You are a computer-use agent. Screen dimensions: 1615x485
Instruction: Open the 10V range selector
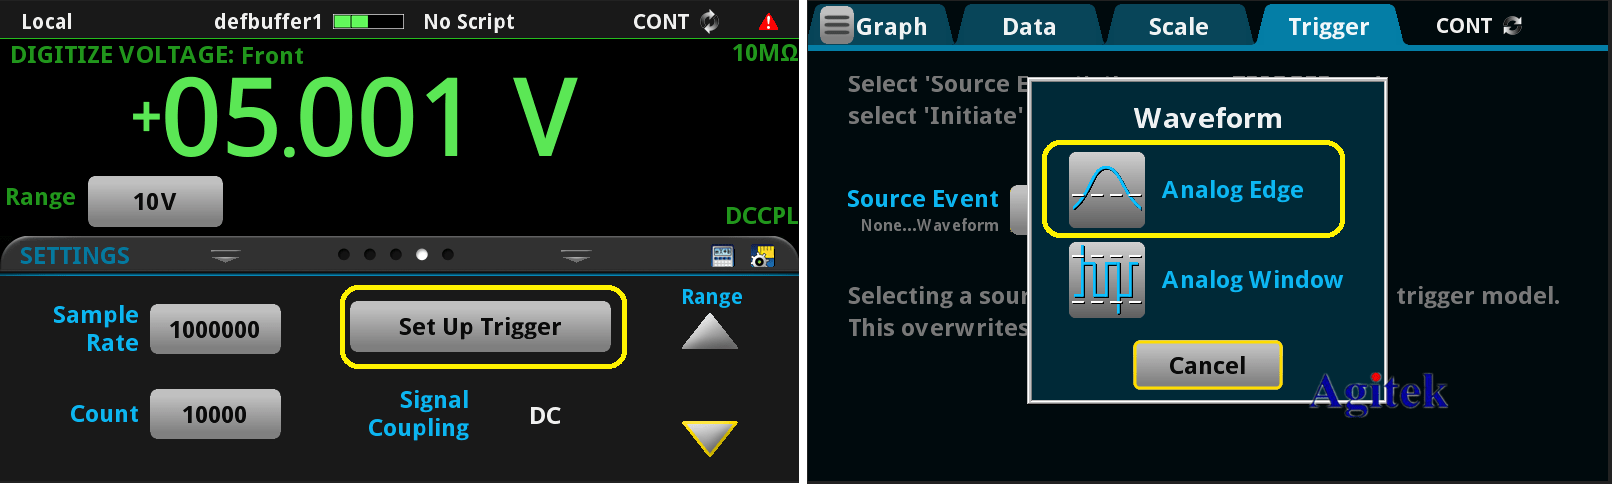tap(155, 202)
